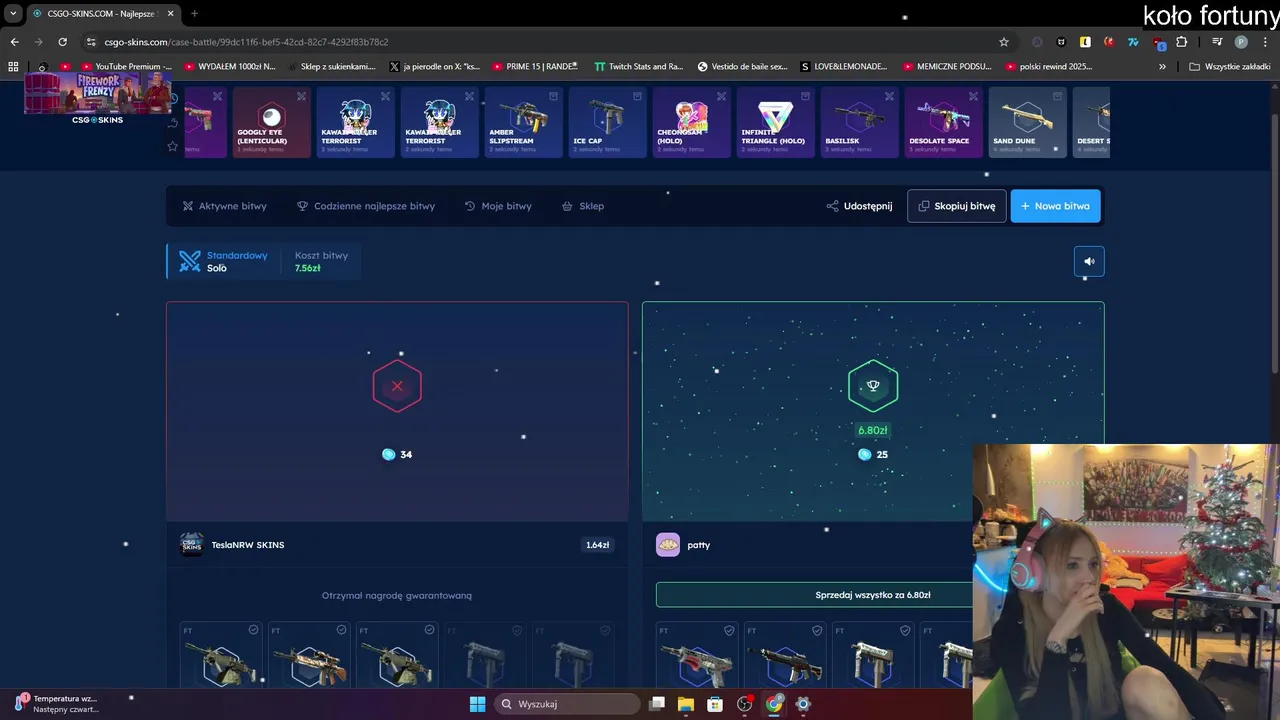Viewport: 1280px width, 720px height.
Task: Click the green 6.80zł winnings label
Action: (873, 430)
